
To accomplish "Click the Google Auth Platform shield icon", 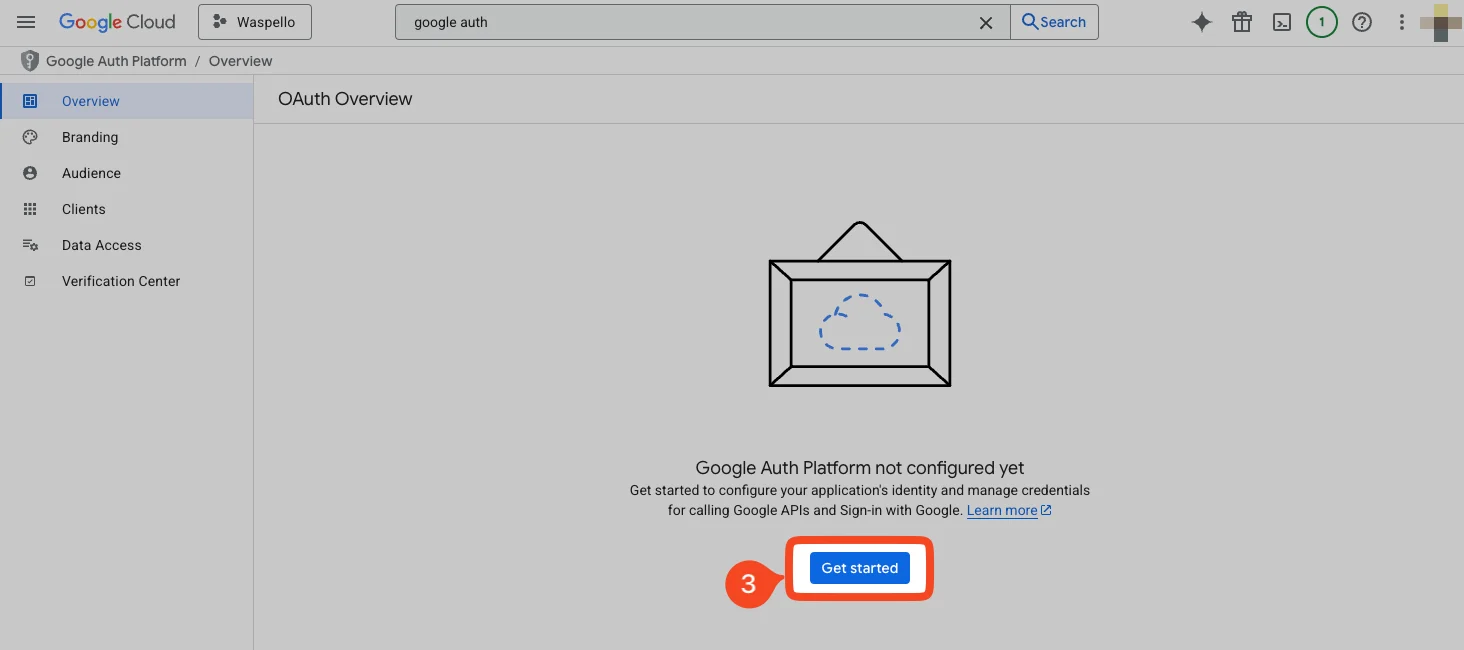I will point(30,61).
